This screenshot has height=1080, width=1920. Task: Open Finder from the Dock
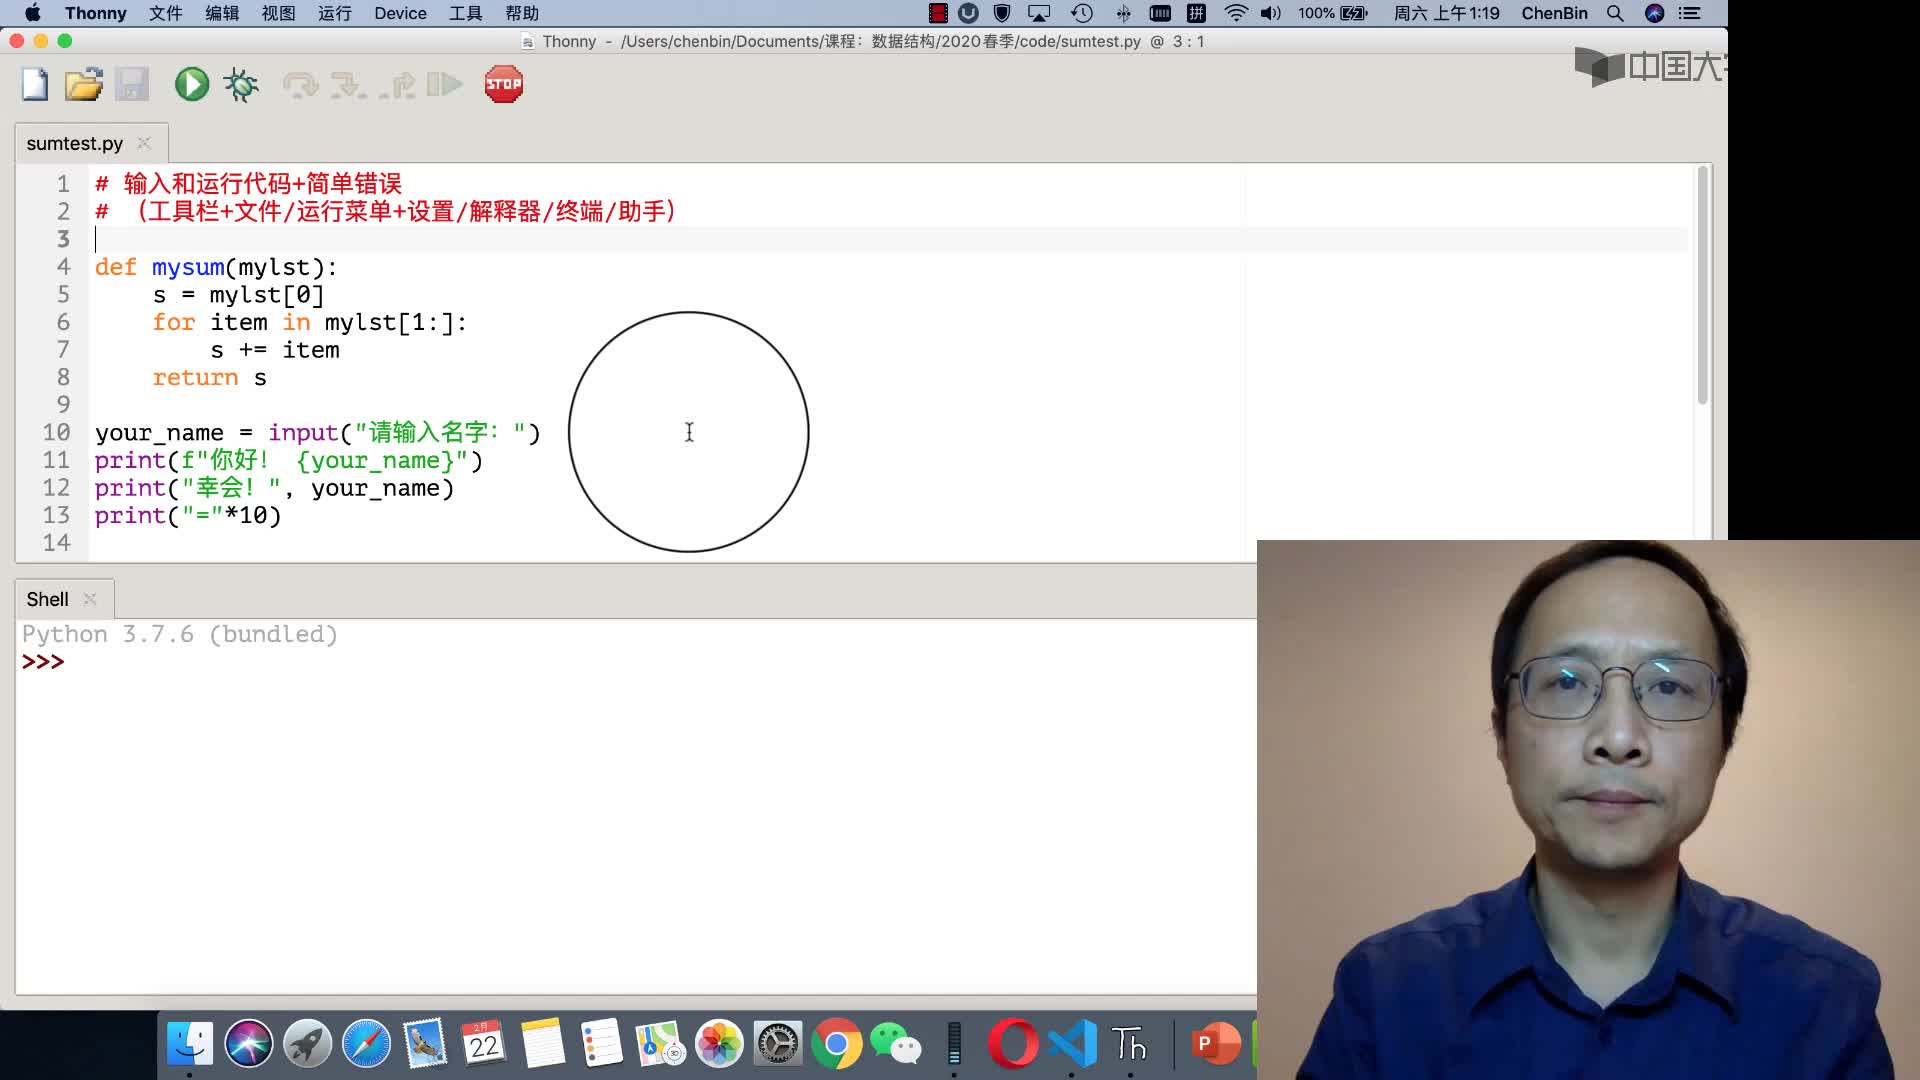189,1044
